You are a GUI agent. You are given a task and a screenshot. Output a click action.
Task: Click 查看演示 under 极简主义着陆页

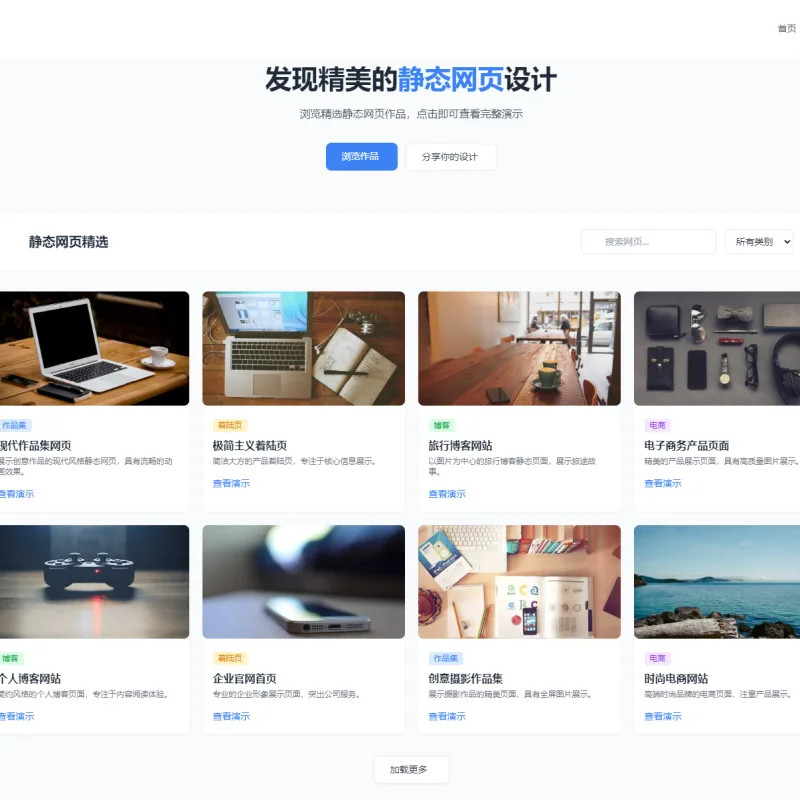(231, 483)
